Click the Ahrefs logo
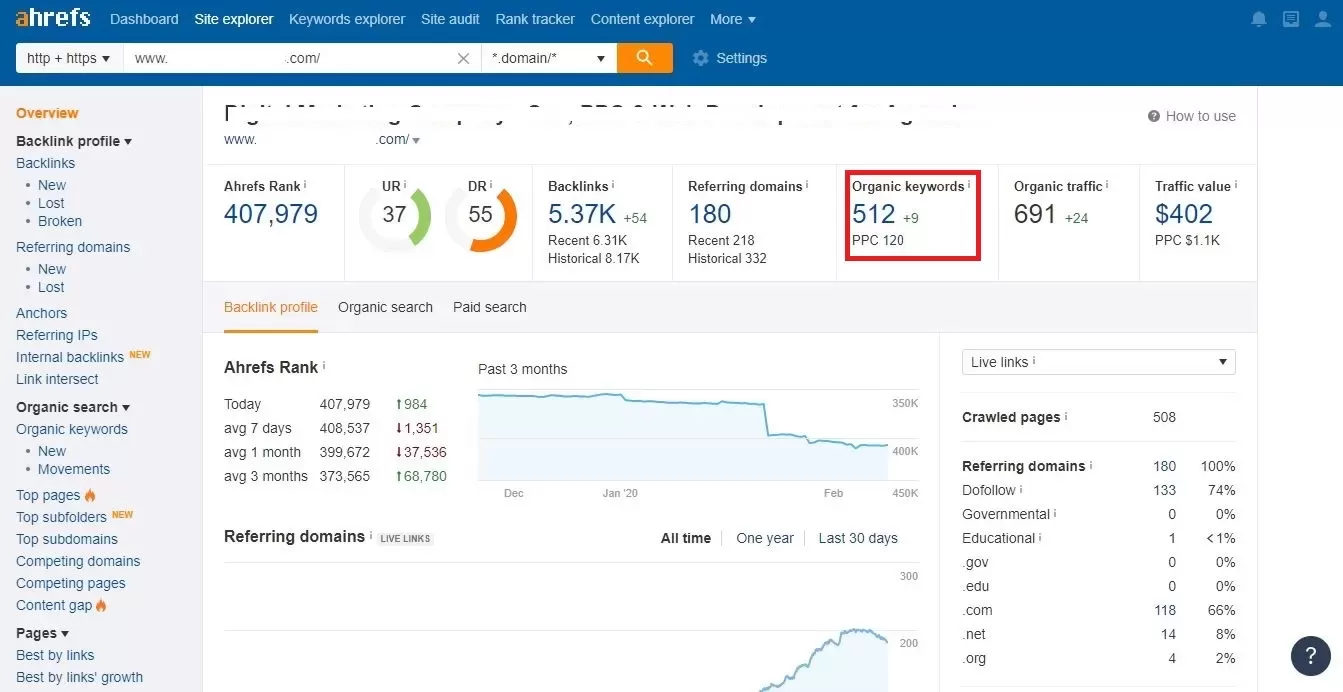The image size is (1343, 692). coord(53,18)
